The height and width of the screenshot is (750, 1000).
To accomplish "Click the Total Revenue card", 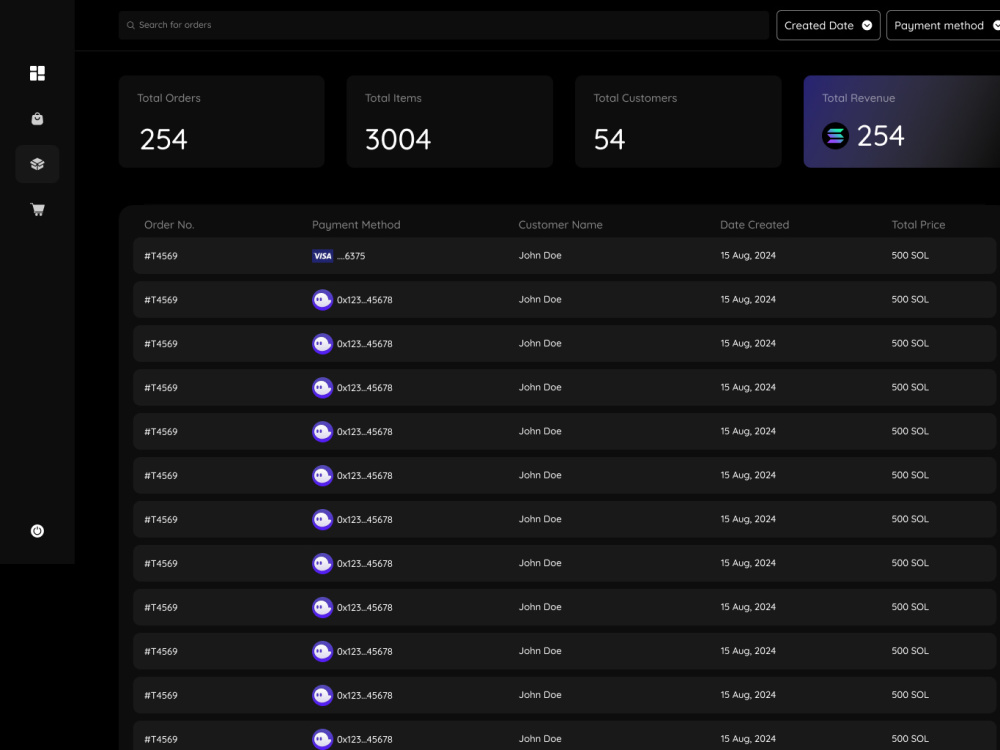I will [902, 122].
